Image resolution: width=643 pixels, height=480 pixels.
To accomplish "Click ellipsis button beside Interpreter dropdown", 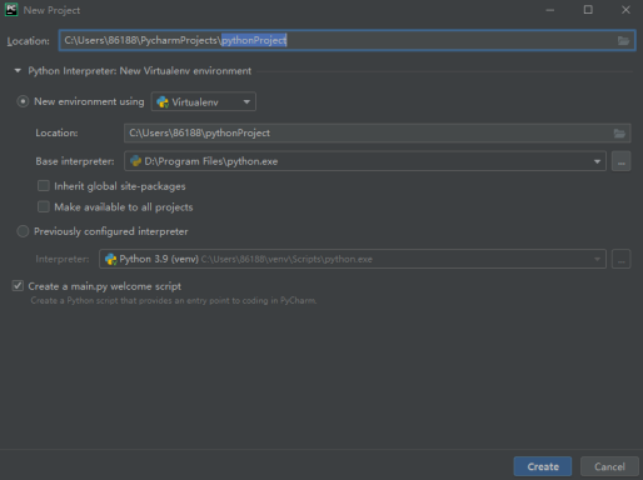I will pyautogui.click(x=621, y=259).
